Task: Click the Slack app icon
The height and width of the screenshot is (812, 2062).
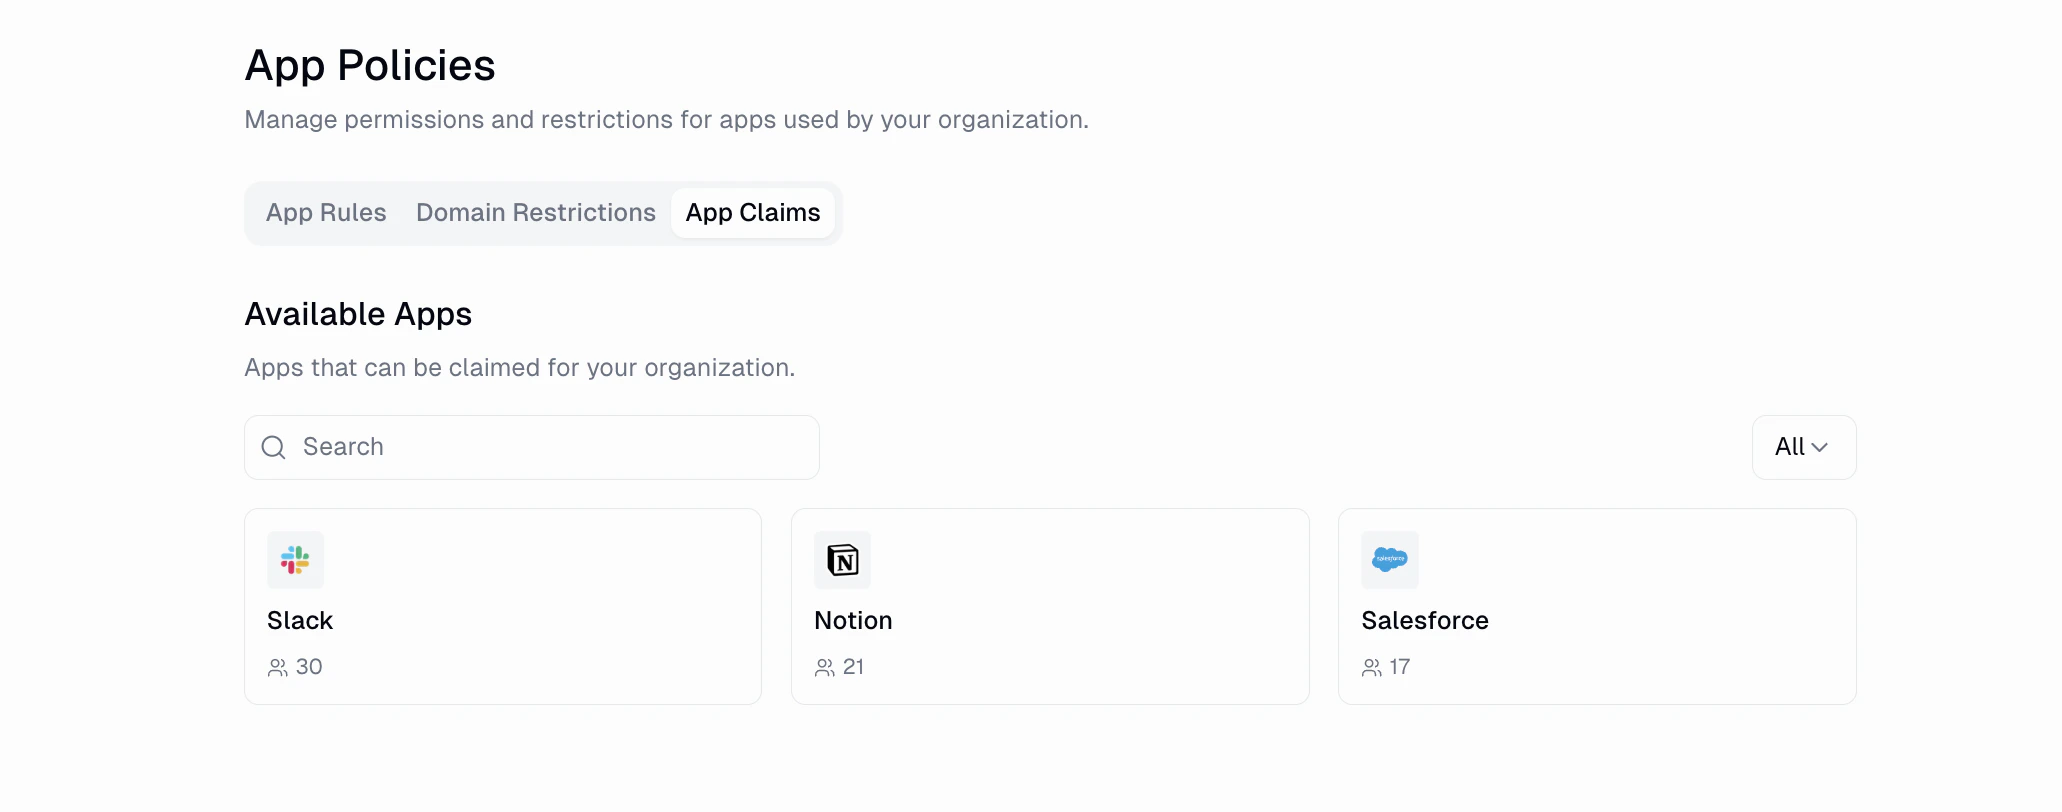Action: coord(295,560)
